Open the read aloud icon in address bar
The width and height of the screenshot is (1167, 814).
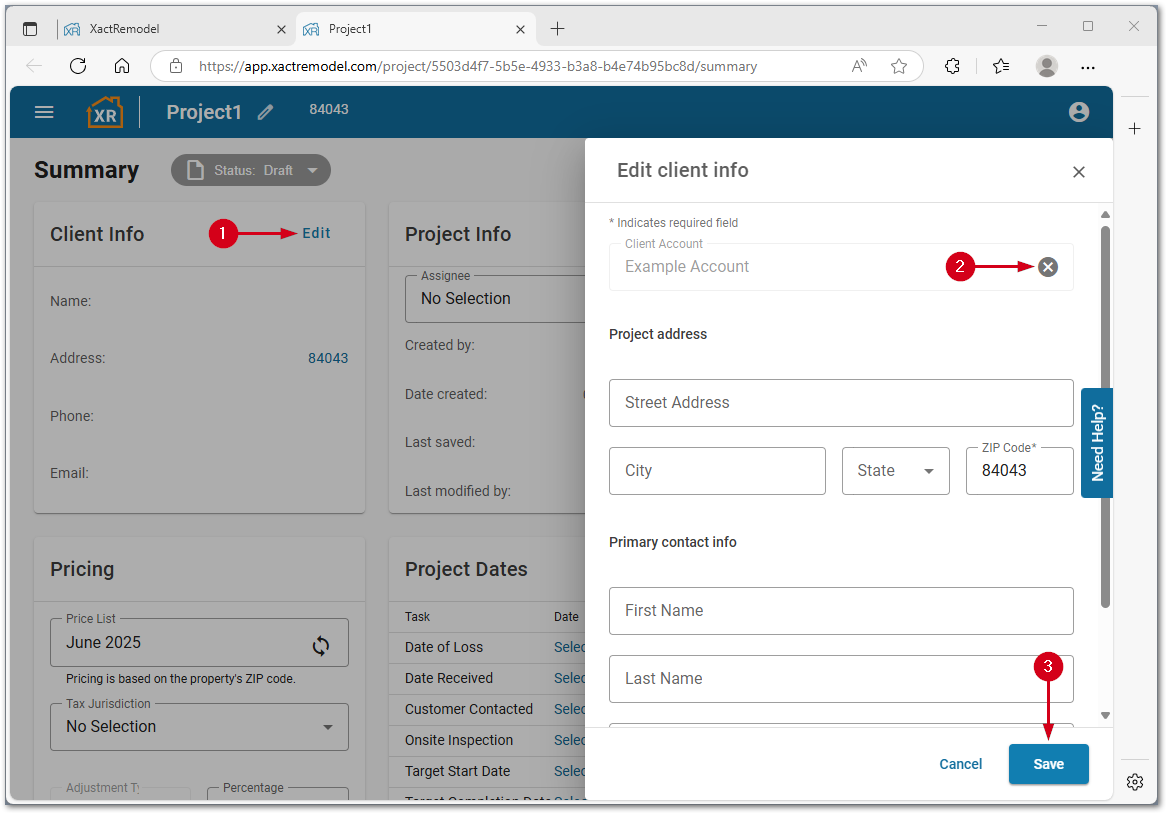point(860,66)
